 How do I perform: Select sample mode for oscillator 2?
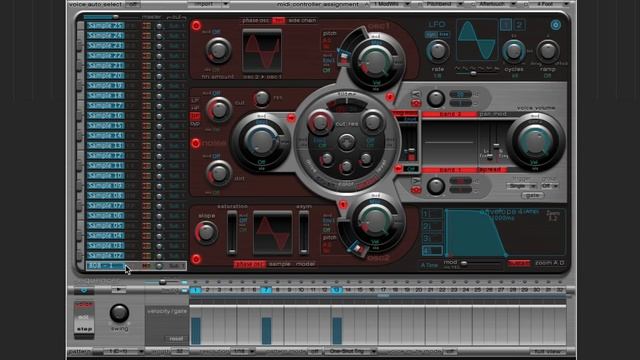tap(280, 264)
